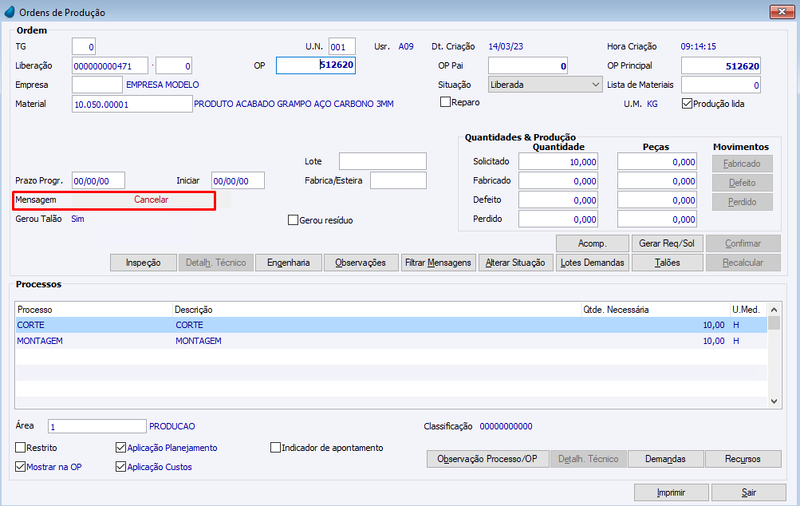This screenshot has width=800, height=506.
Task: Click into the Lote input field
Action: pyautogui.click(x=383, y=161)
